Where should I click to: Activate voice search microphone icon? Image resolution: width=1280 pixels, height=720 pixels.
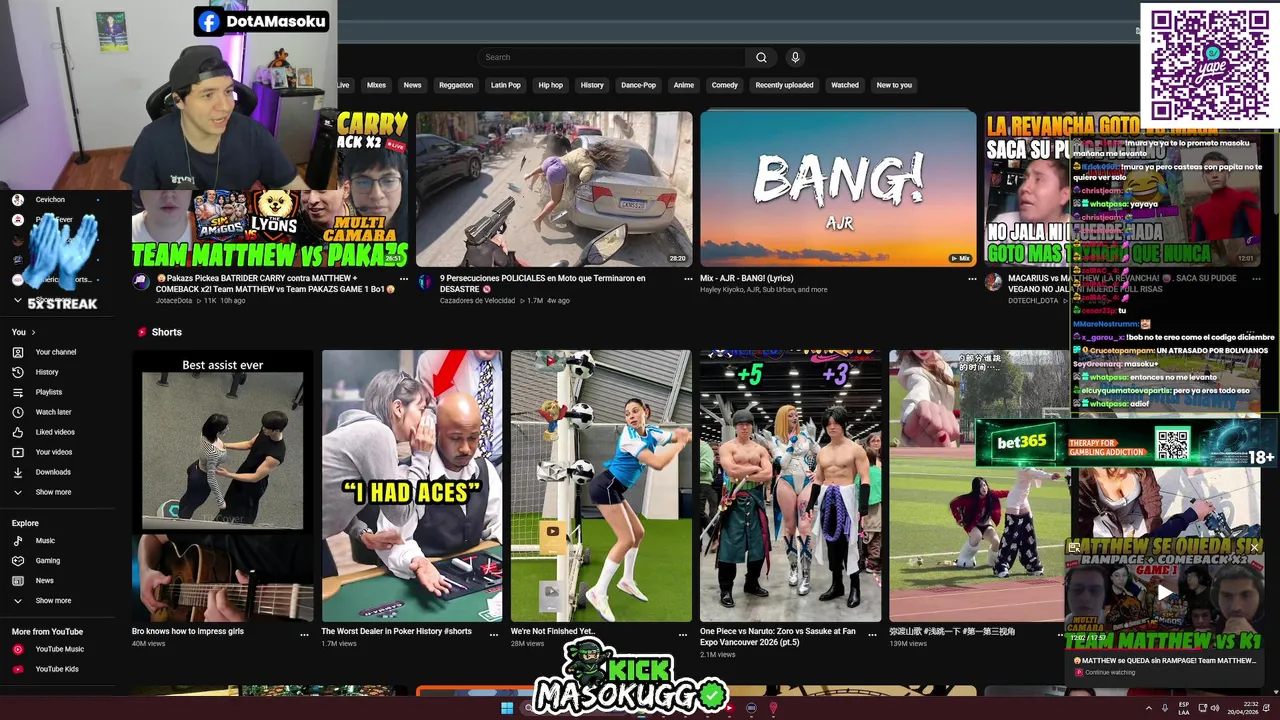pyautogui.click(x=795, y=57)
